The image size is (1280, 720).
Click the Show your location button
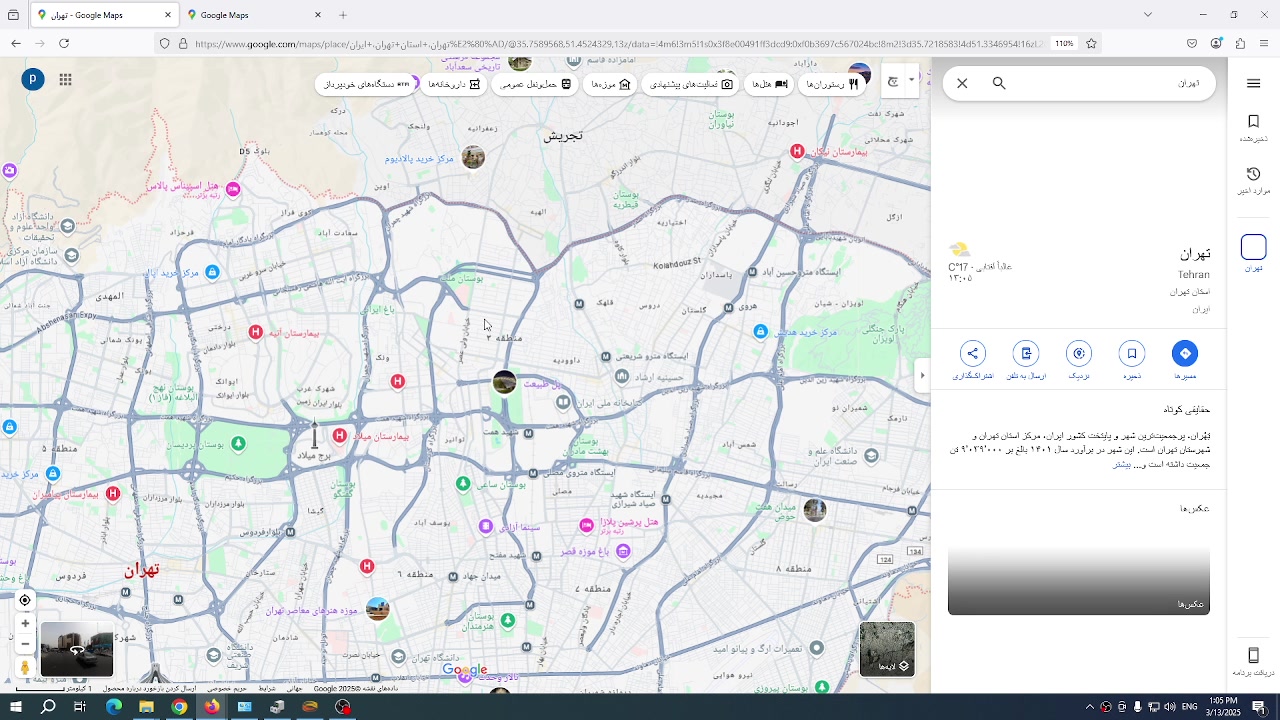[25, 600]
